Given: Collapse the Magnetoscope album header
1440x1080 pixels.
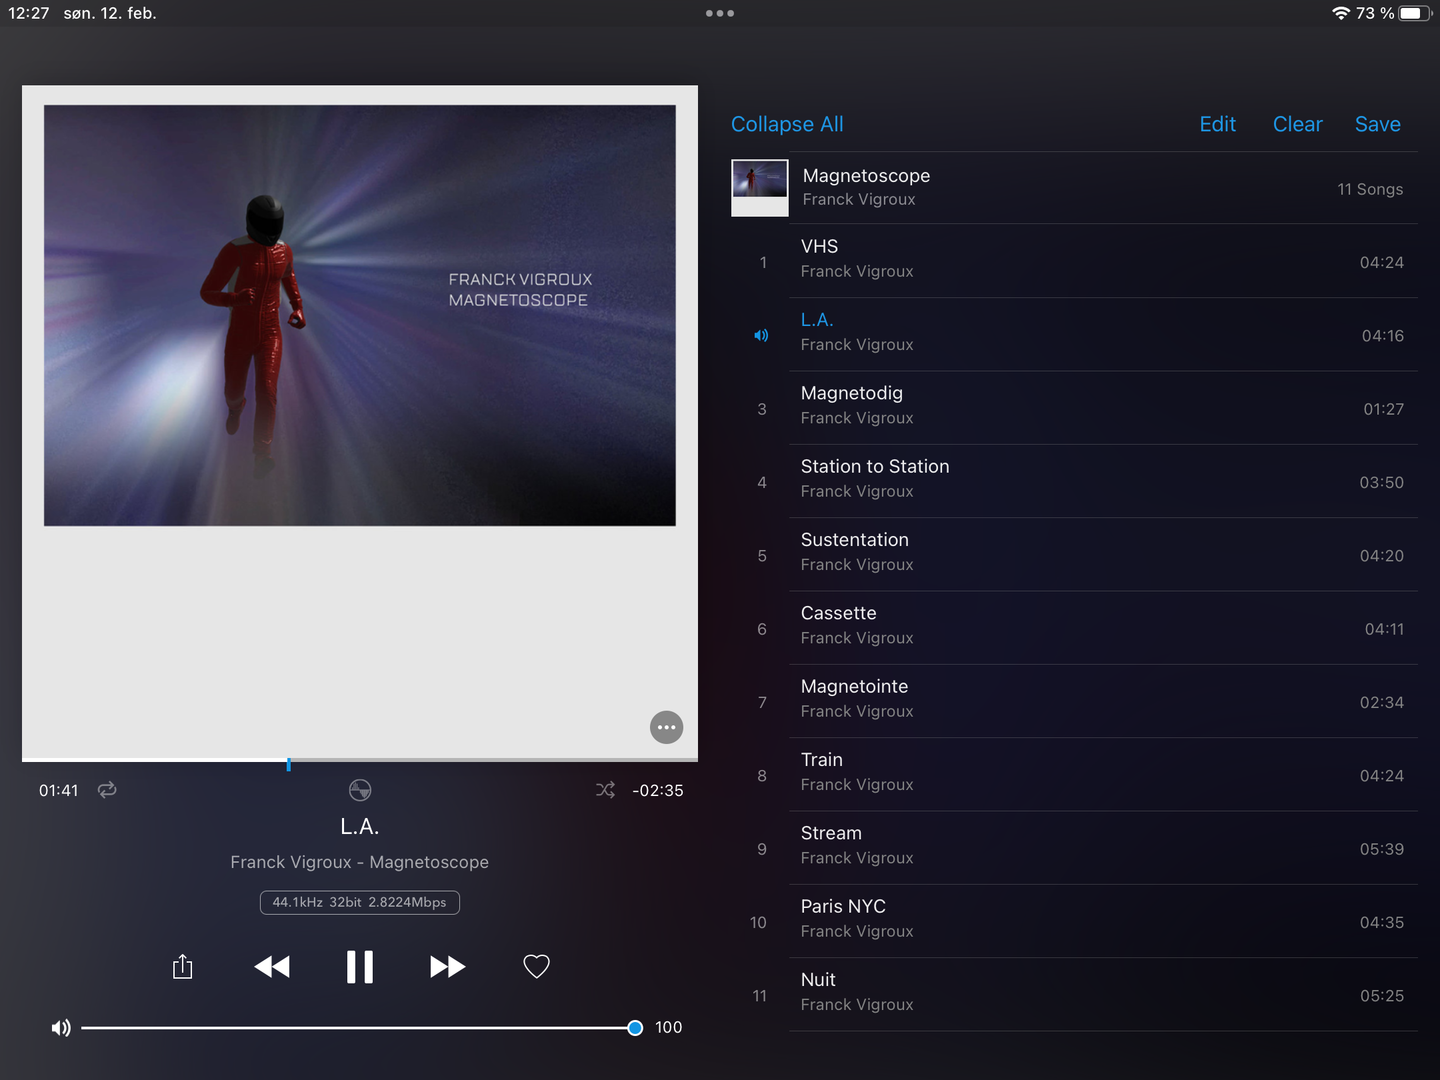Looking at the screenshot, I should pos(1075,188).
